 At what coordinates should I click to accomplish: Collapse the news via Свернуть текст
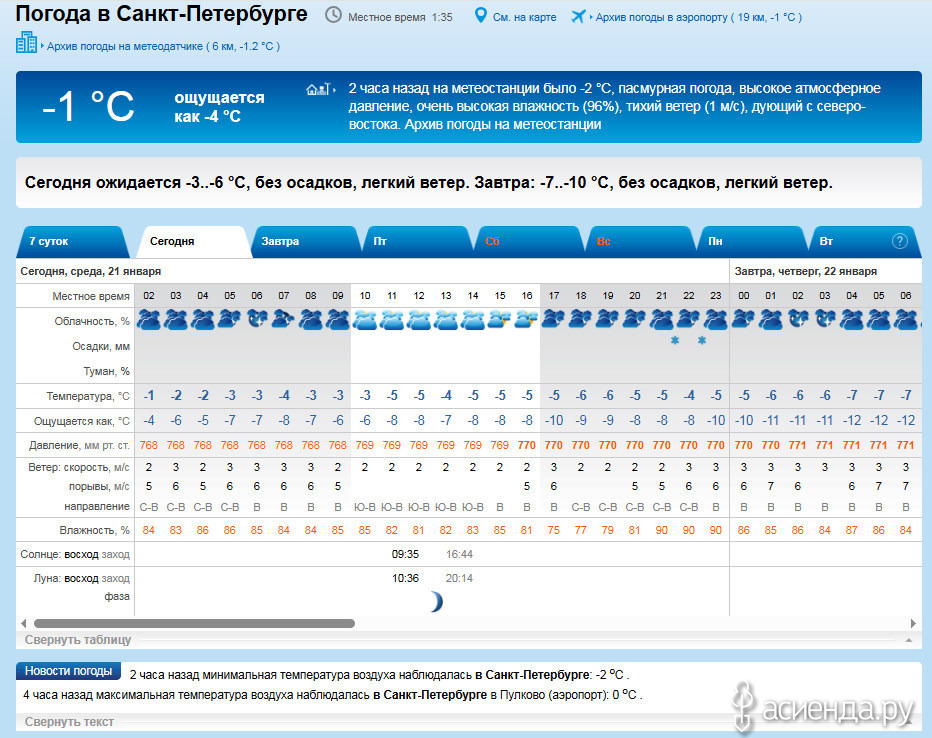pos(69,722)
